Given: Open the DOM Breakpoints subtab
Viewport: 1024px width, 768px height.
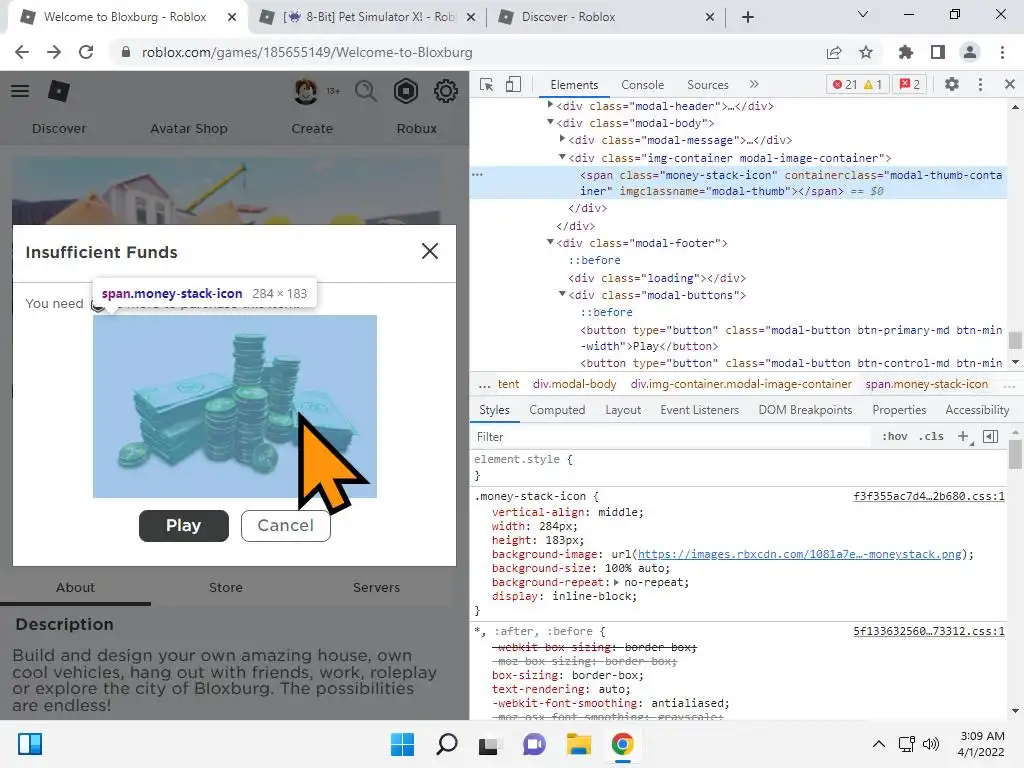Looking at the screenshot, I should point(805,410).
